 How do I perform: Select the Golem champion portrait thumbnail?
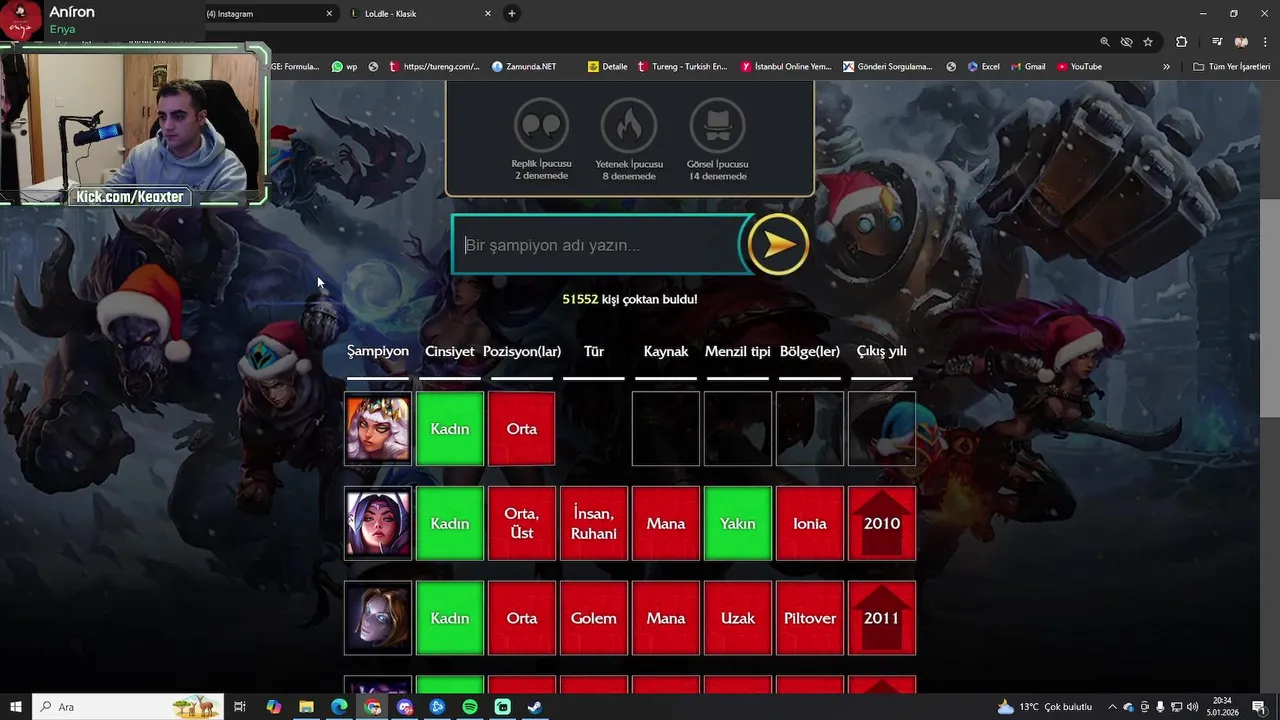coord(378,618)
